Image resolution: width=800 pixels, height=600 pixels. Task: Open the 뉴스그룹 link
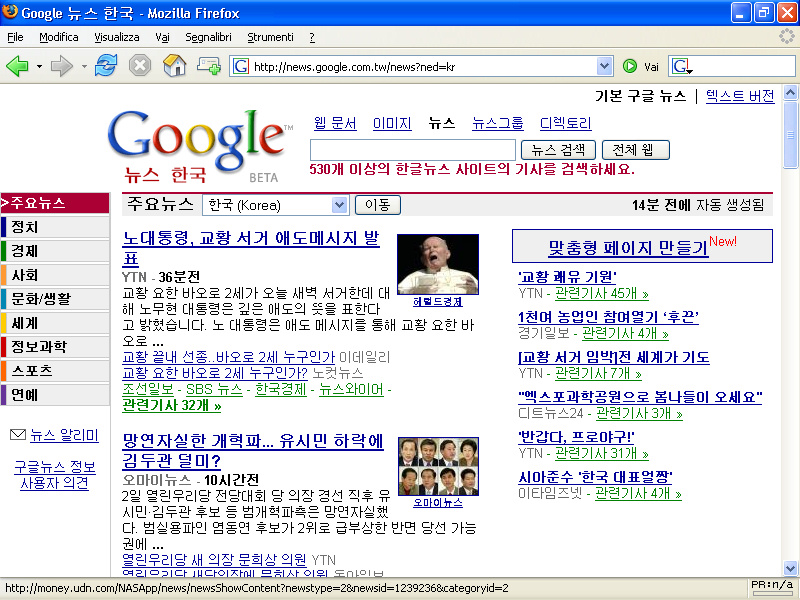click(x=497, y=123)
